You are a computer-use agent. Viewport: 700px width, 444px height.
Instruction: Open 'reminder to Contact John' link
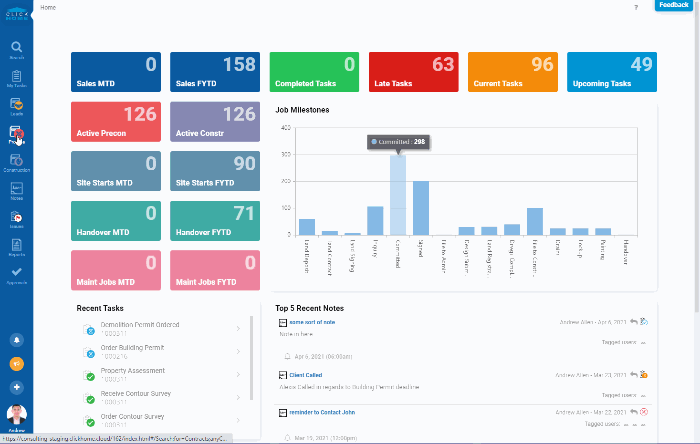[x=322, y=412]
